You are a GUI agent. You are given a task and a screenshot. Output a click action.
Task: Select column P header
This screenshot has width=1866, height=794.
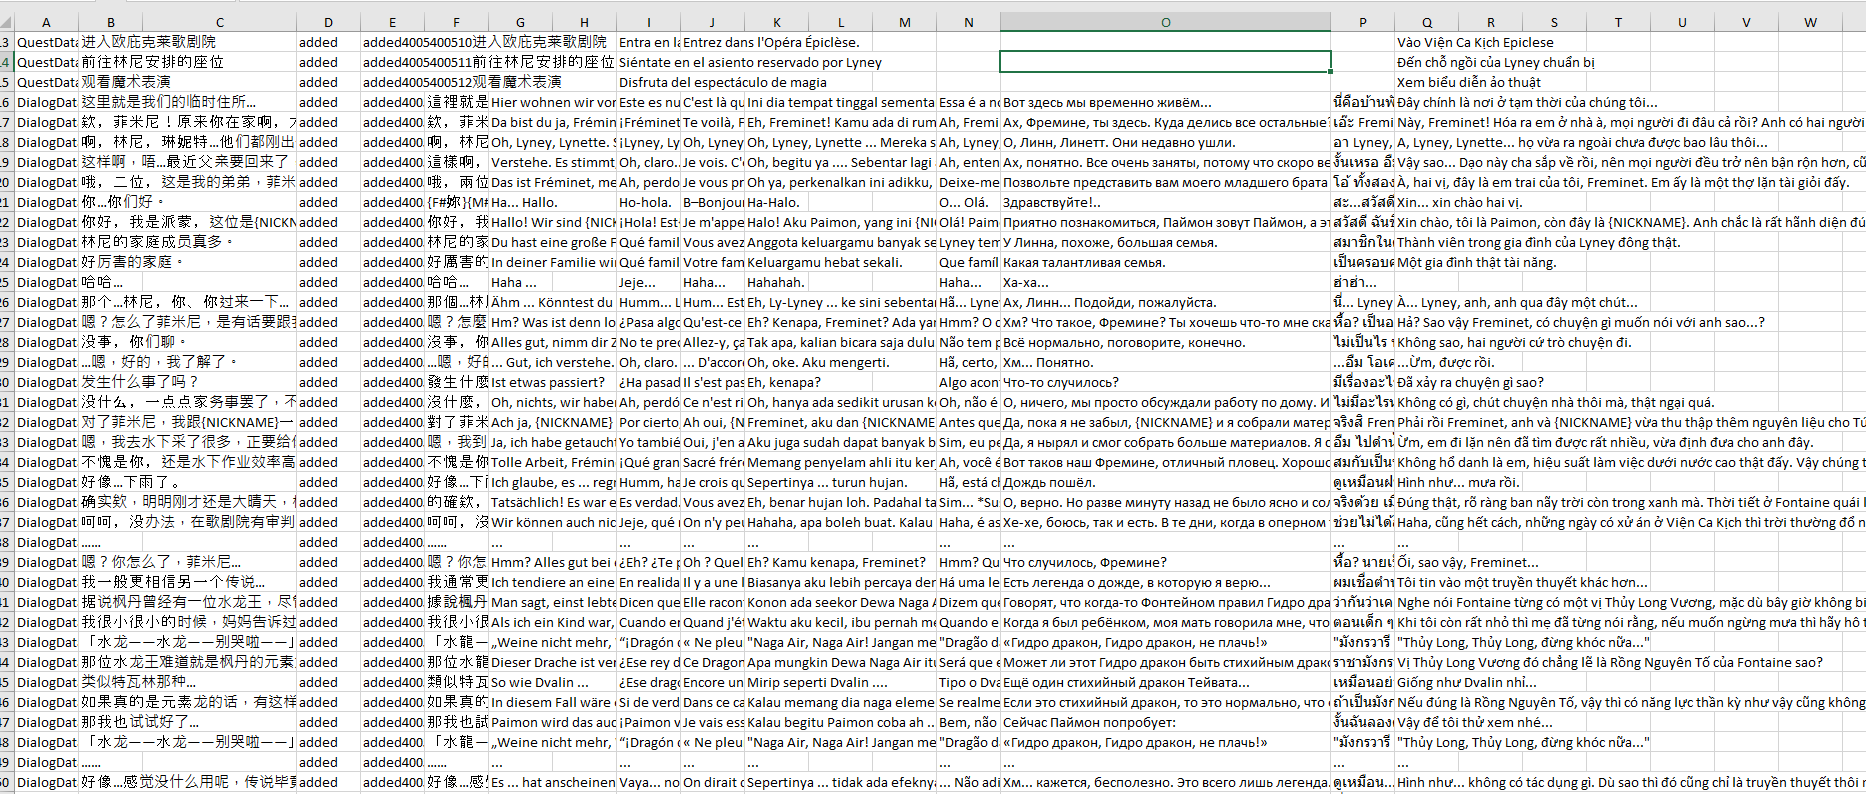point(1362,22)
